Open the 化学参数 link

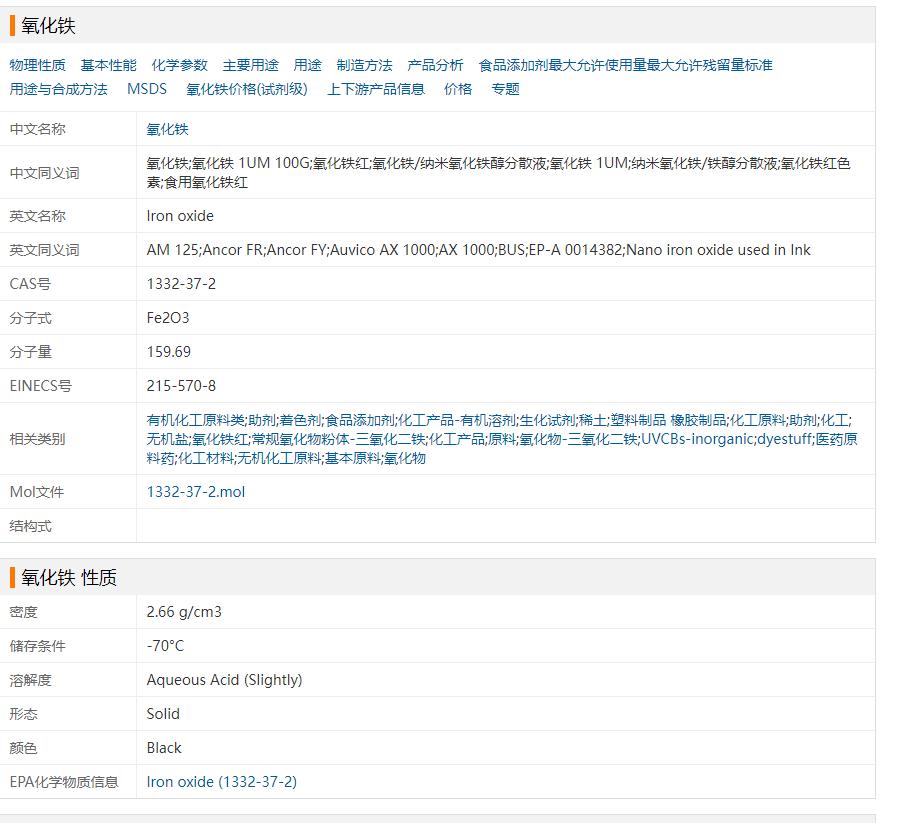tap(180, 65)
